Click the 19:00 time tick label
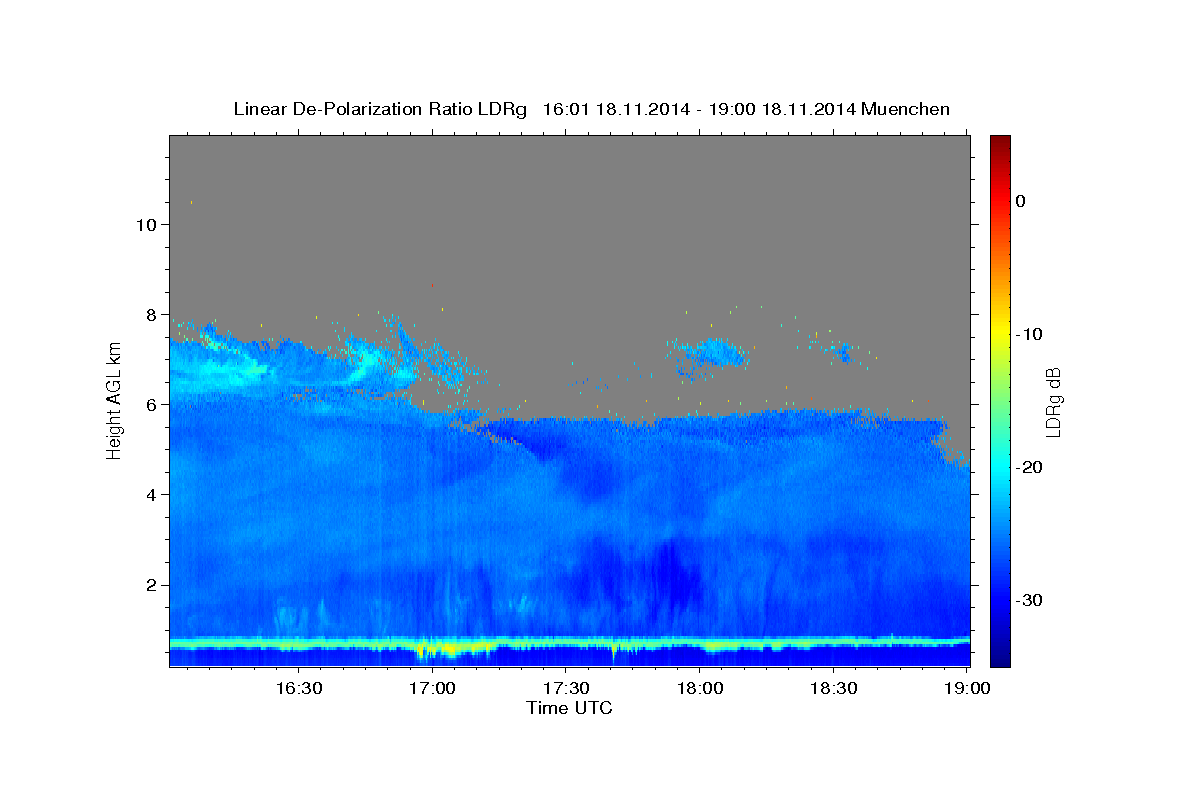The height and width of the screenshot is (800, 1200). (967, 688)
